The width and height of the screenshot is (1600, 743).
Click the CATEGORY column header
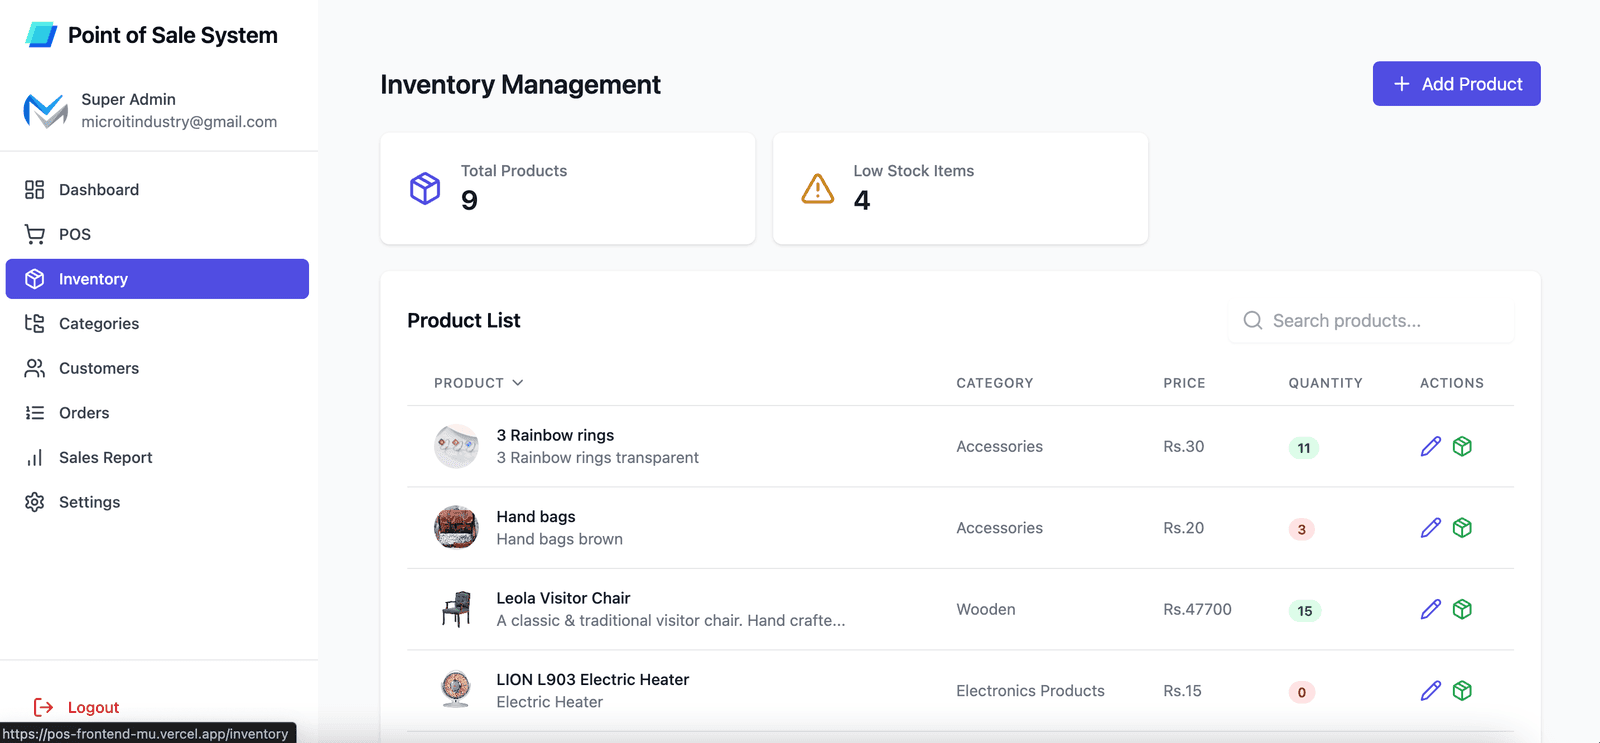tap(994, 383)
